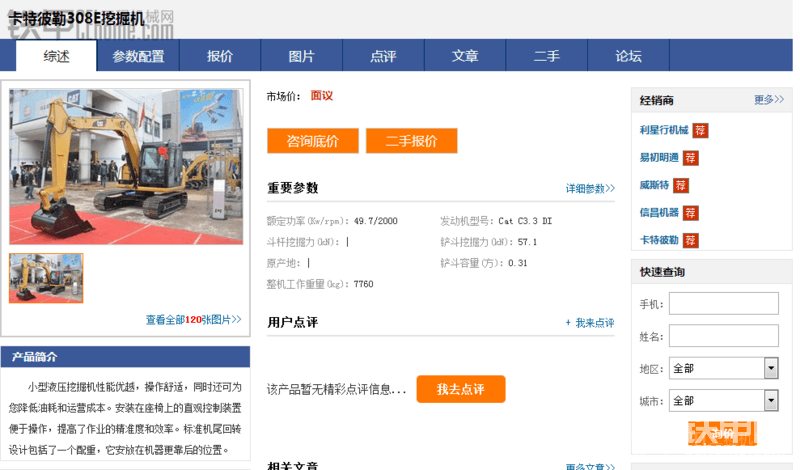Screen dimensions: 800x470
Task: Click the 快速查询 panel heading
Action: coord(662,272)
